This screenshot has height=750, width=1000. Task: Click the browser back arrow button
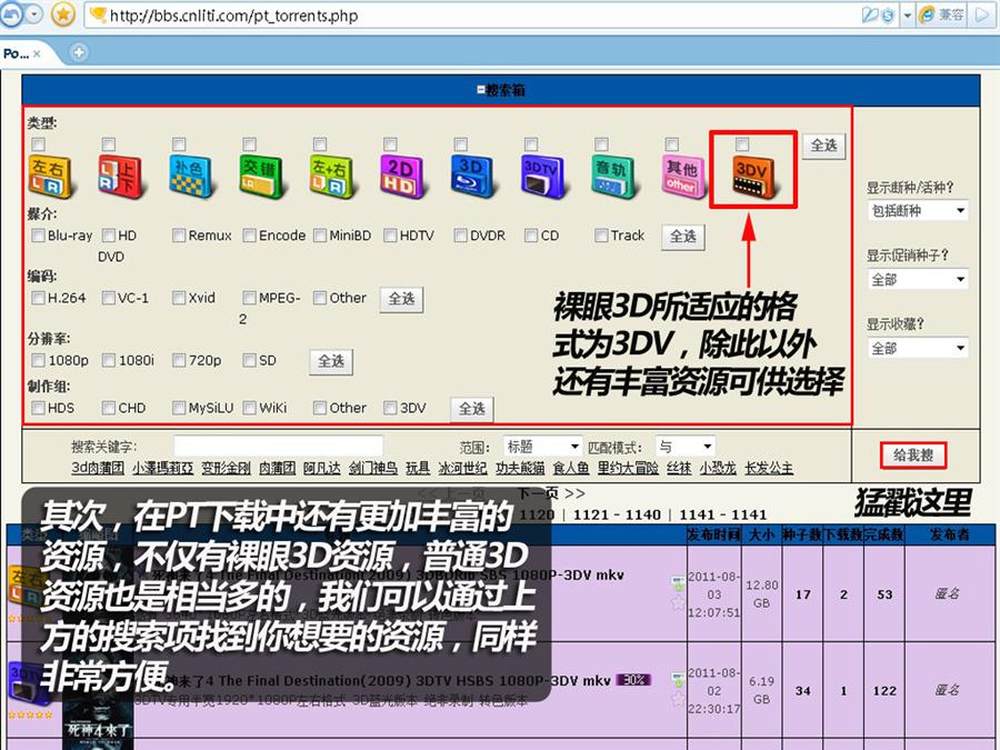10,14
